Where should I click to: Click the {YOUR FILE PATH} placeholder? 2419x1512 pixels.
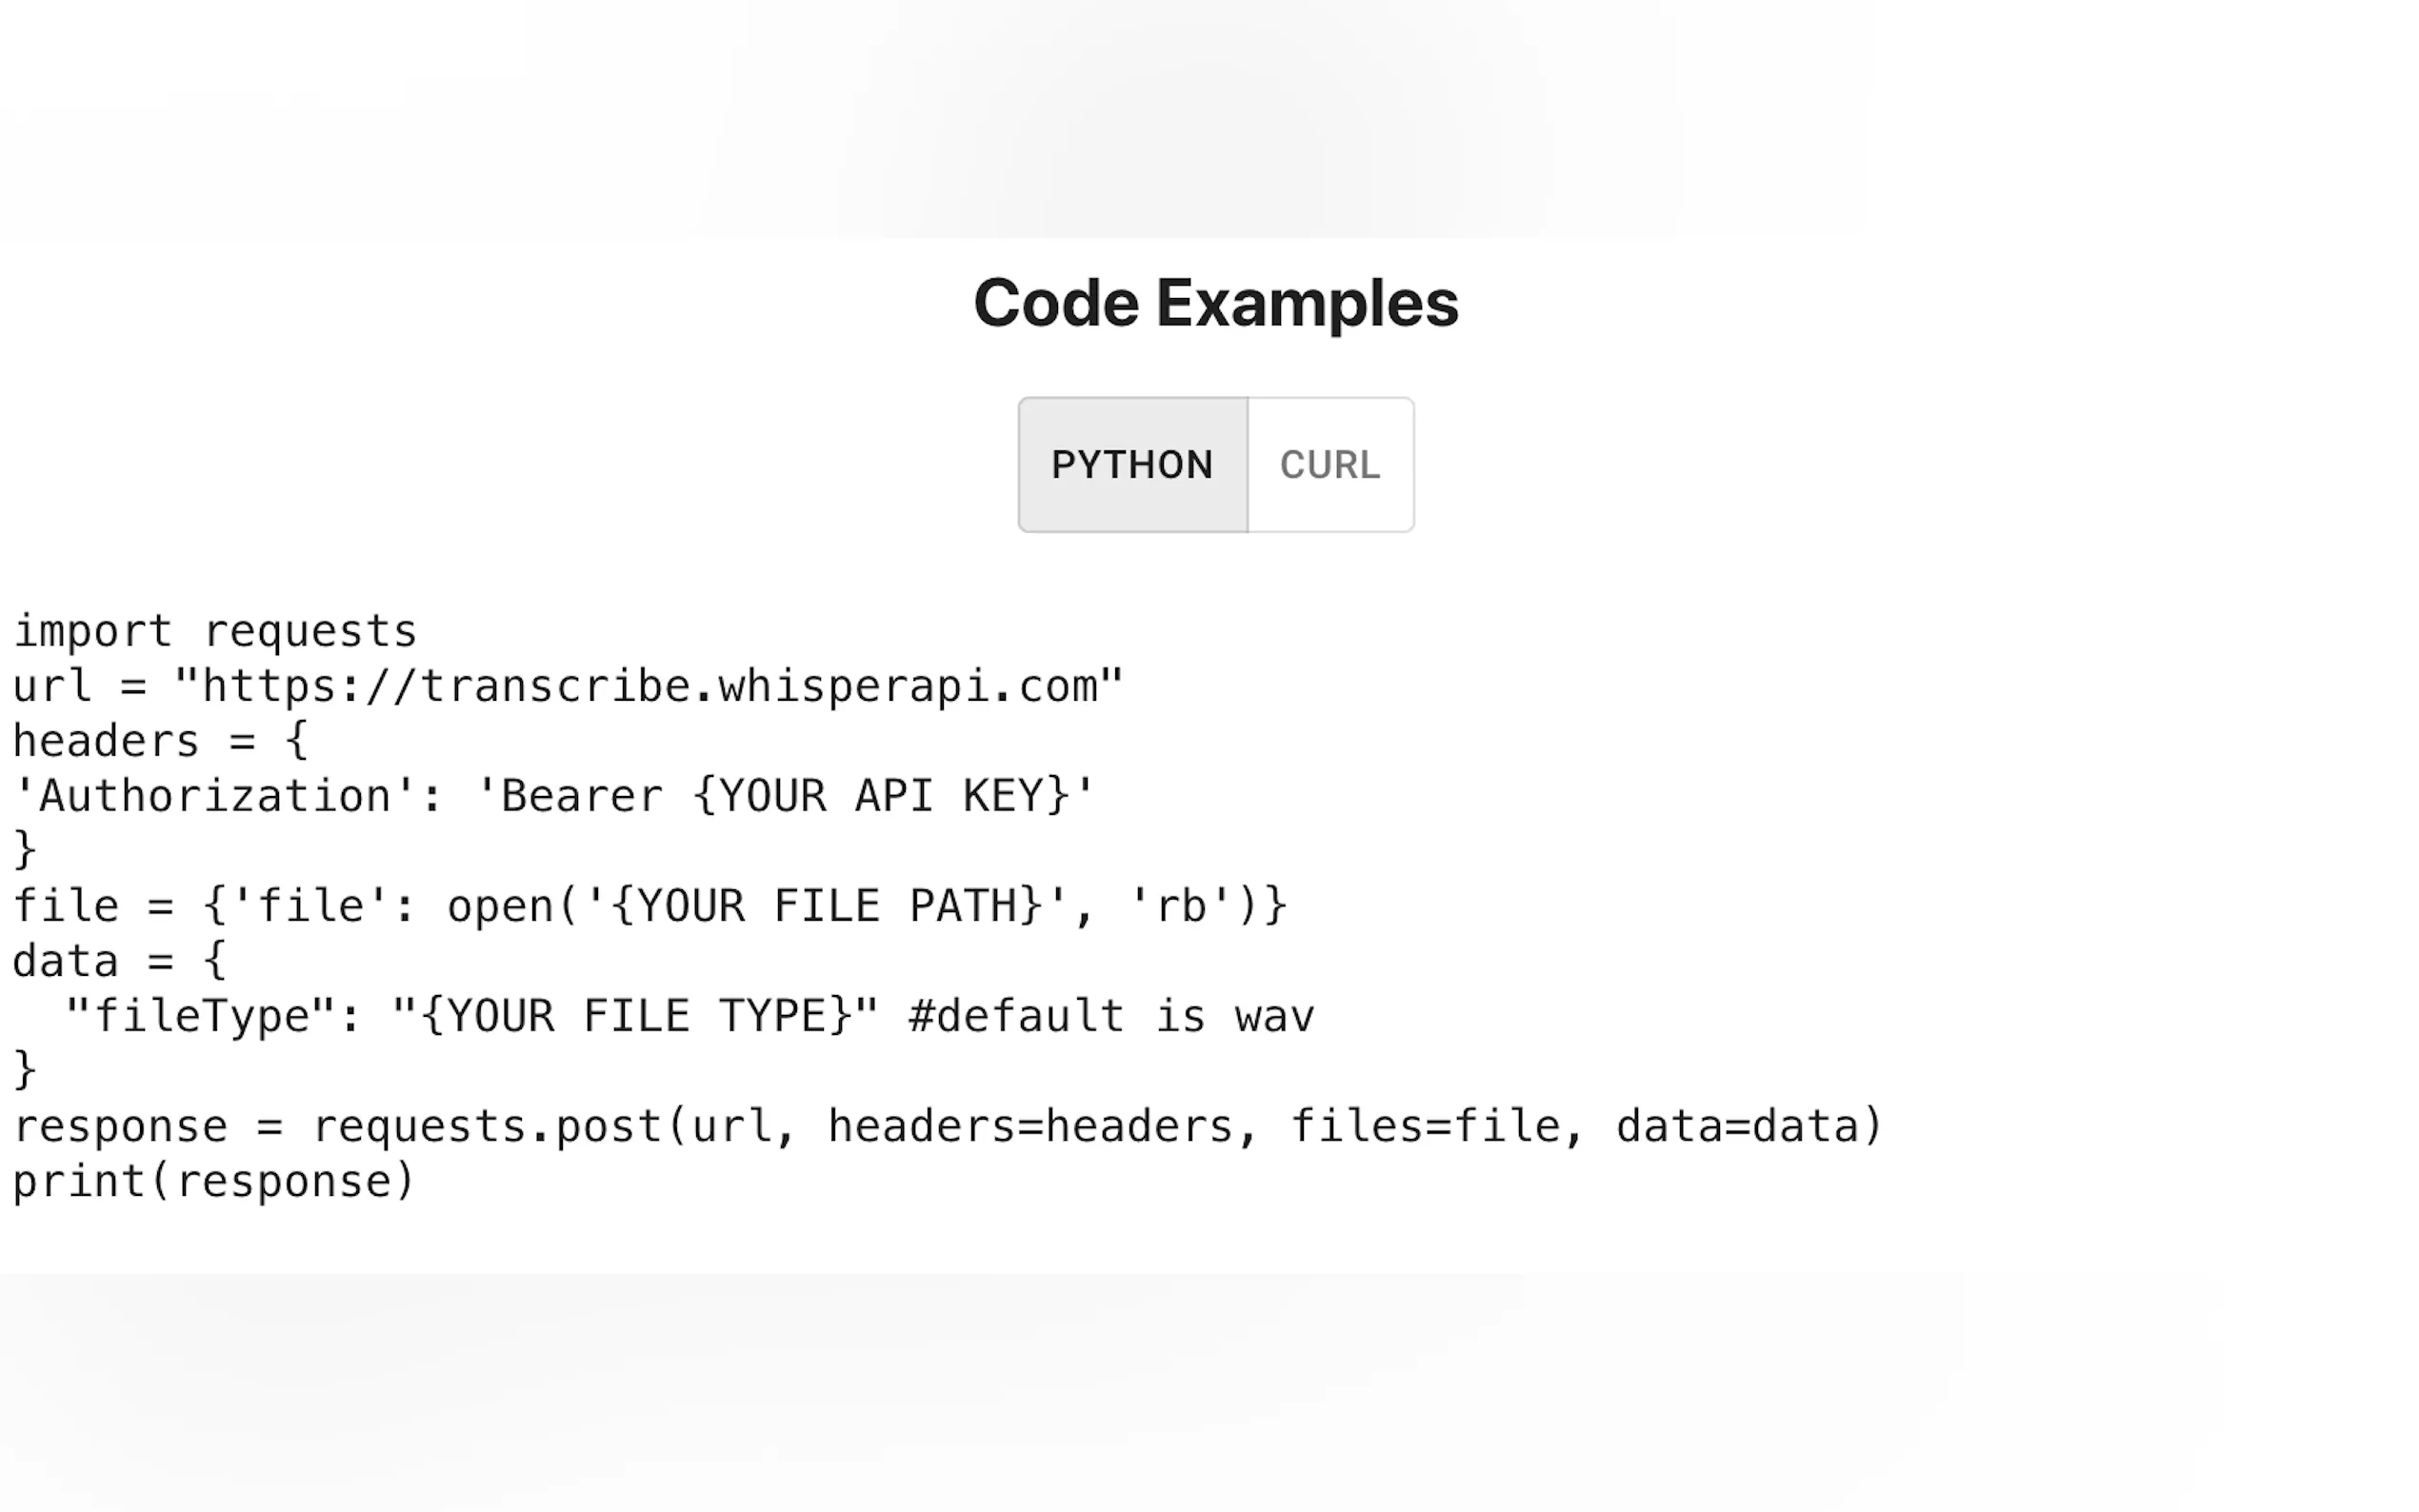click(x=827, y=907)
